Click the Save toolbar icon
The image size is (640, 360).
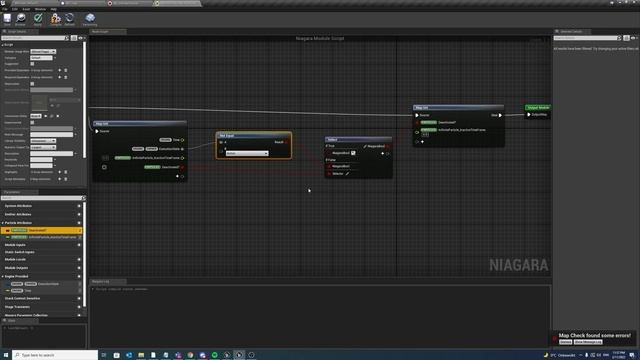(7, 19)
